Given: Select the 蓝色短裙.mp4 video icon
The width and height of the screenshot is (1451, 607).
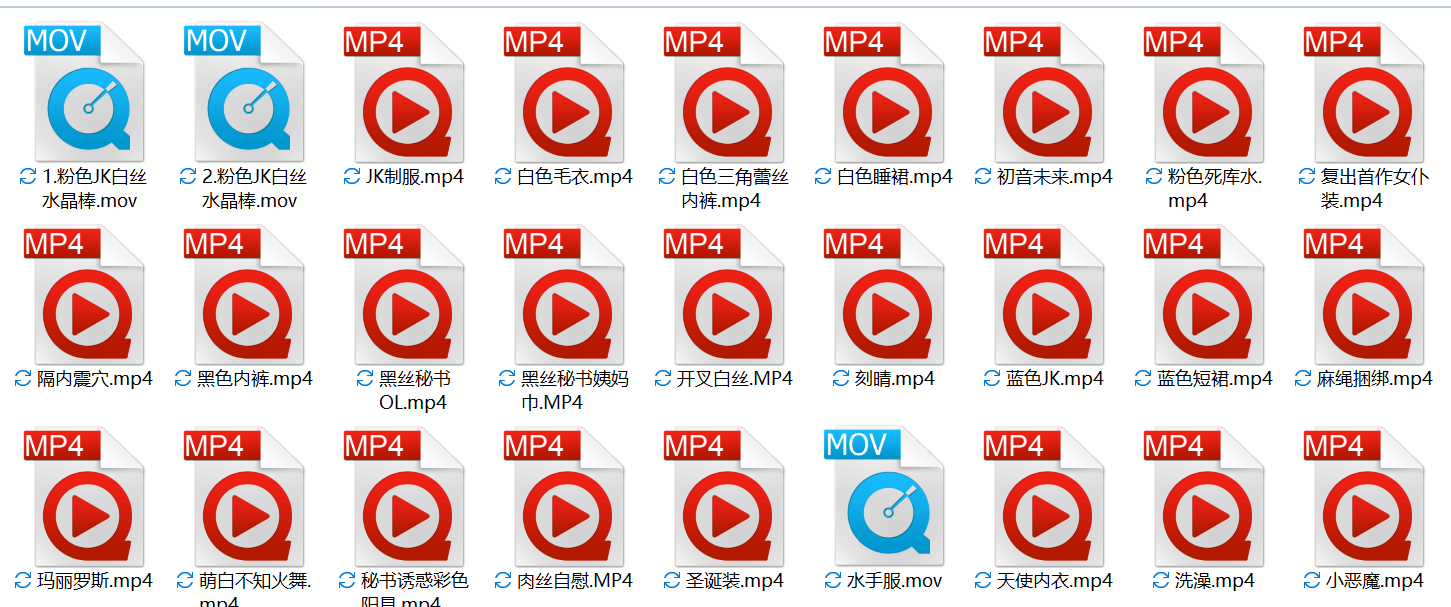Looking at the screenshot, I should (1204, 294).
